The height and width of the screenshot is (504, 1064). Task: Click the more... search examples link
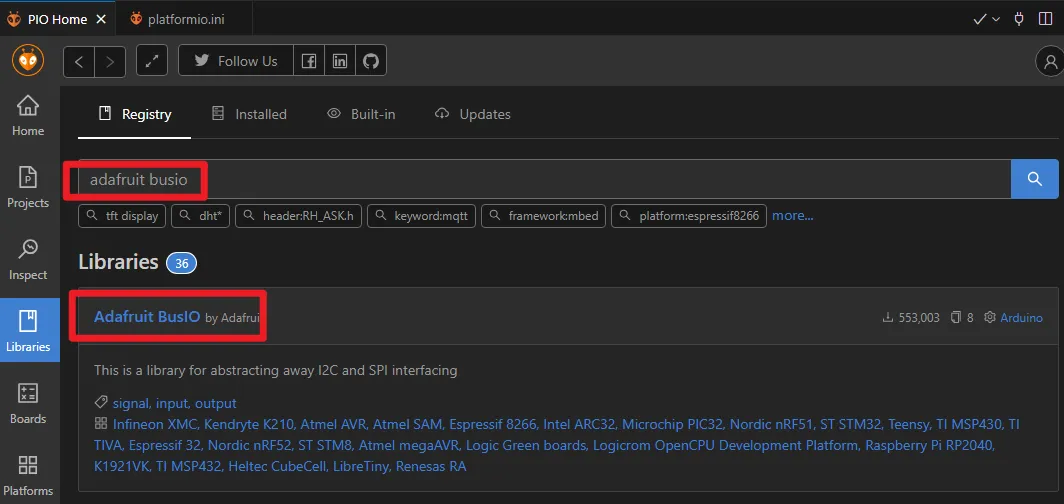pyautogui.click(x=792, y=215)
